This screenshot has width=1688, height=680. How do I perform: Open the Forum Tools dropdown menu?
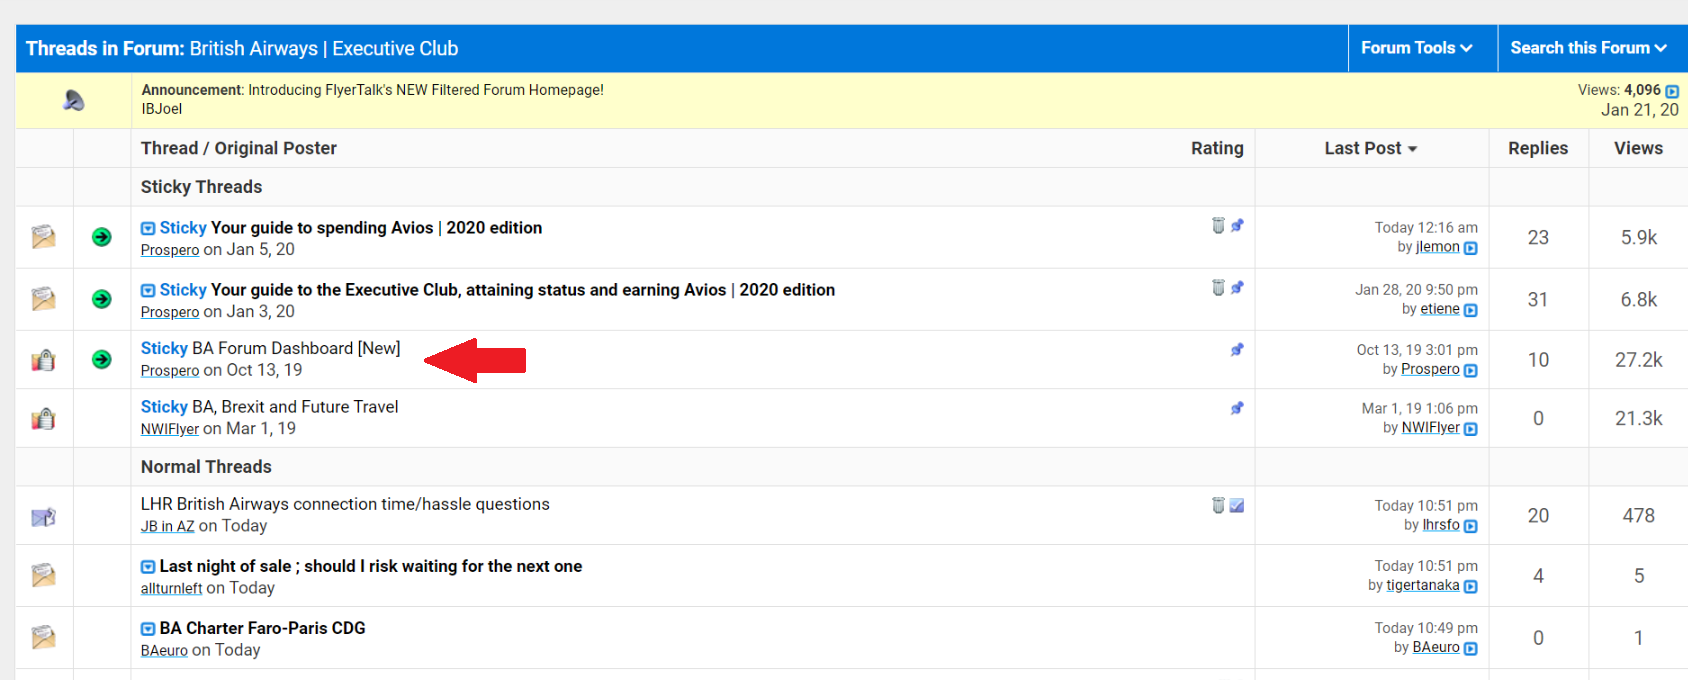tap(1416, 48)
